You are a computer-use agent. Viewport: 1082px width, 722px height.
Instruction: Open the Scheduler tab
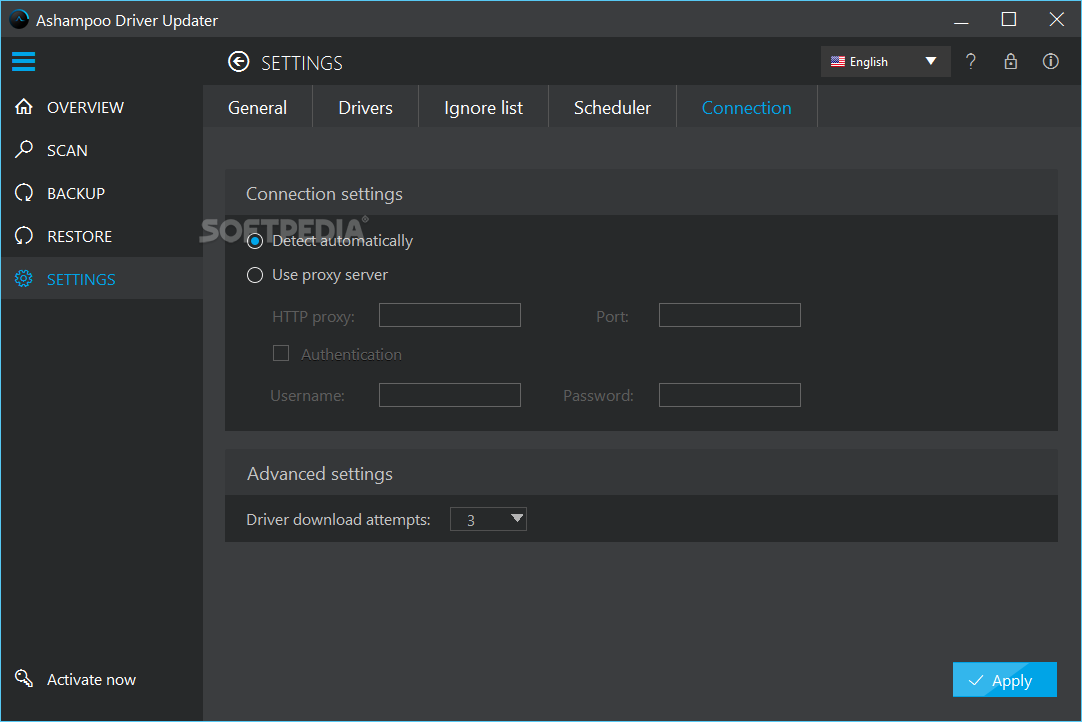(x=612, y=107)
